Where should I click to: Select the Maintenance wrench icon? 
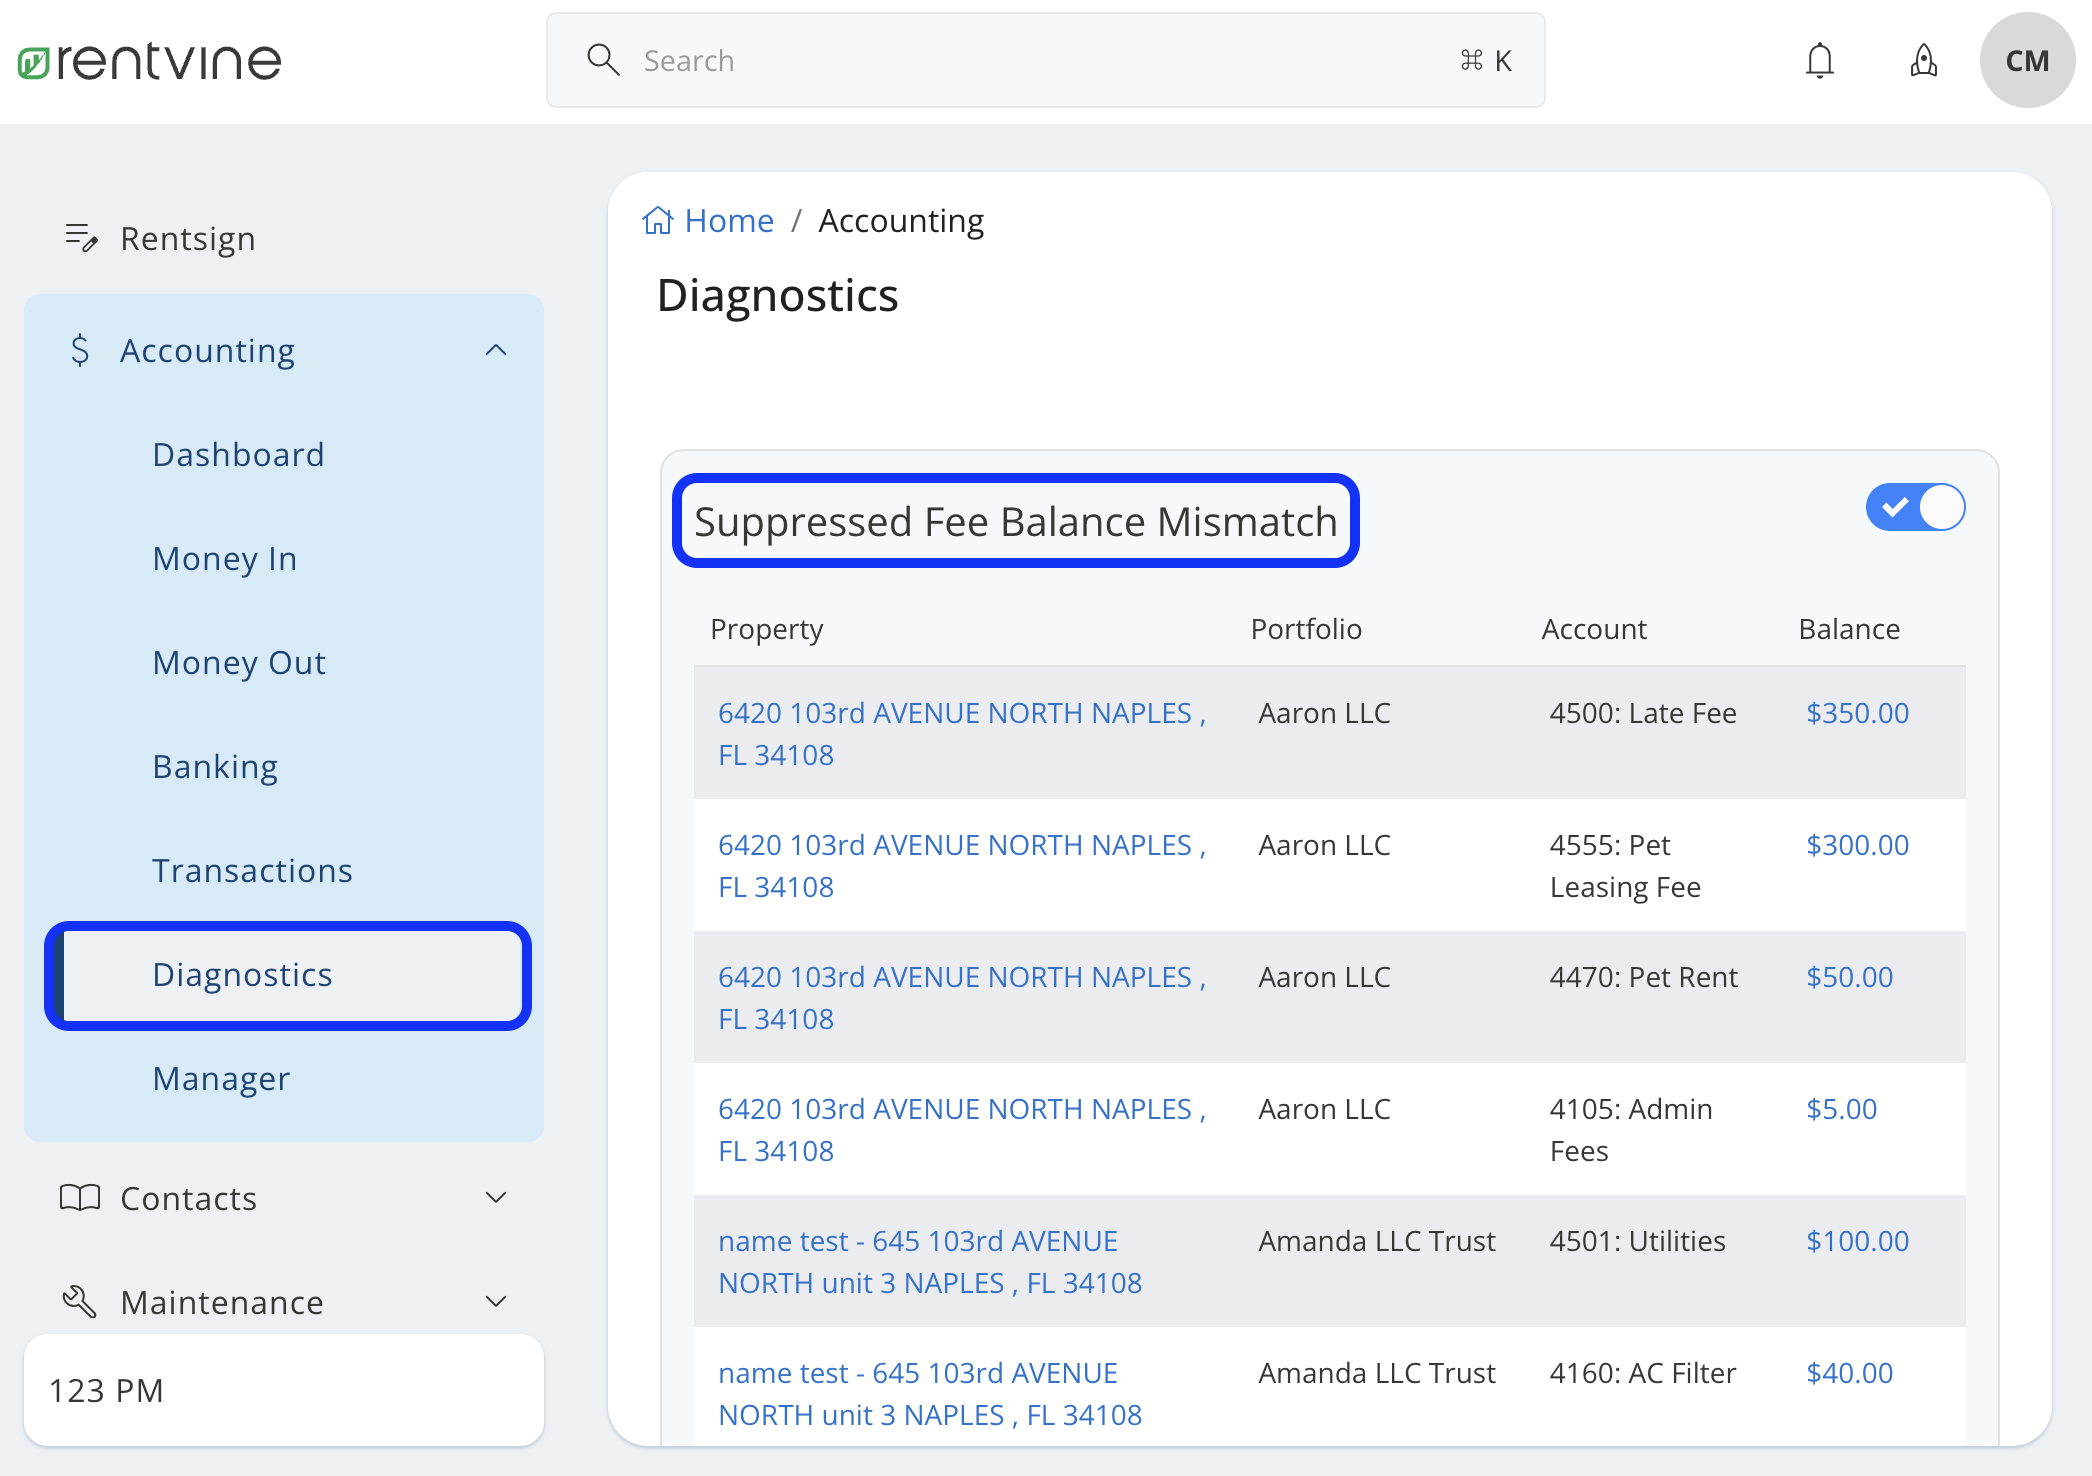coord(79,1300)
